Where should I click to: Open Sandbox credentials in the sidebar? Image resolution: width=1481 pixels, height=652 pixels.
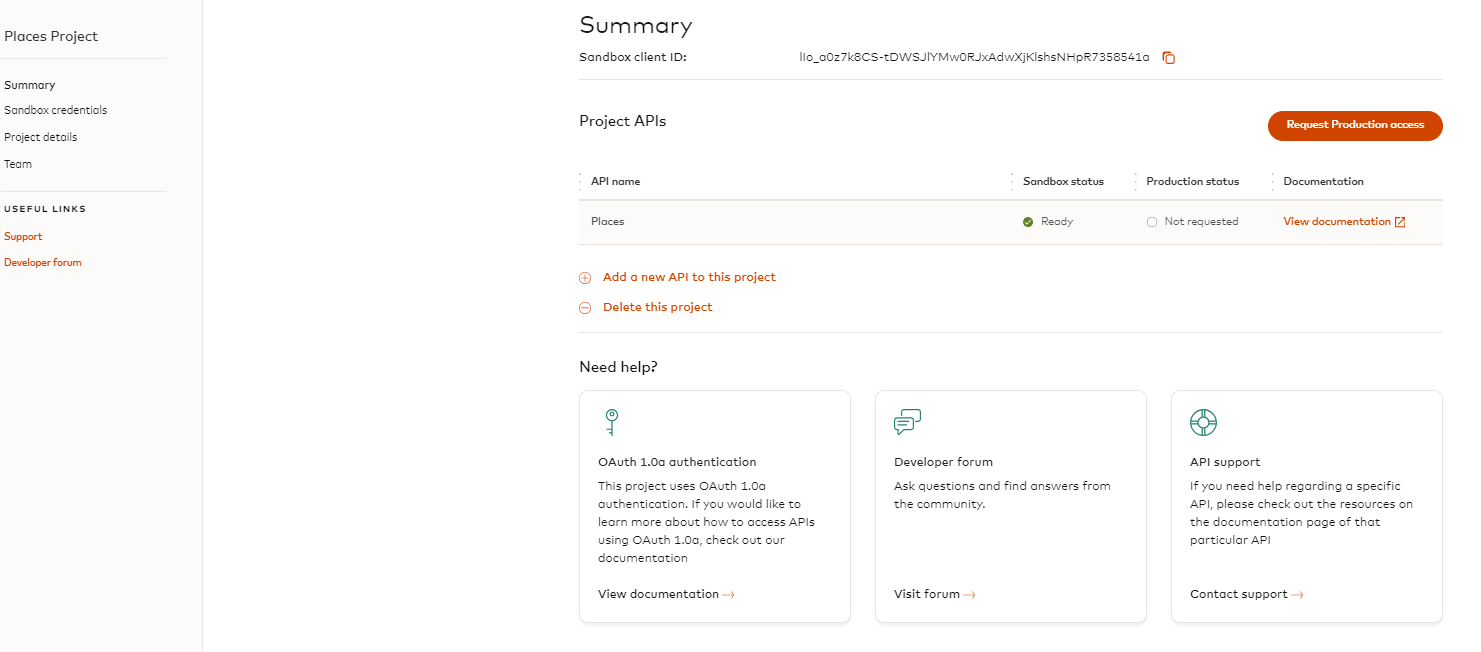click(x=56, y=111)
